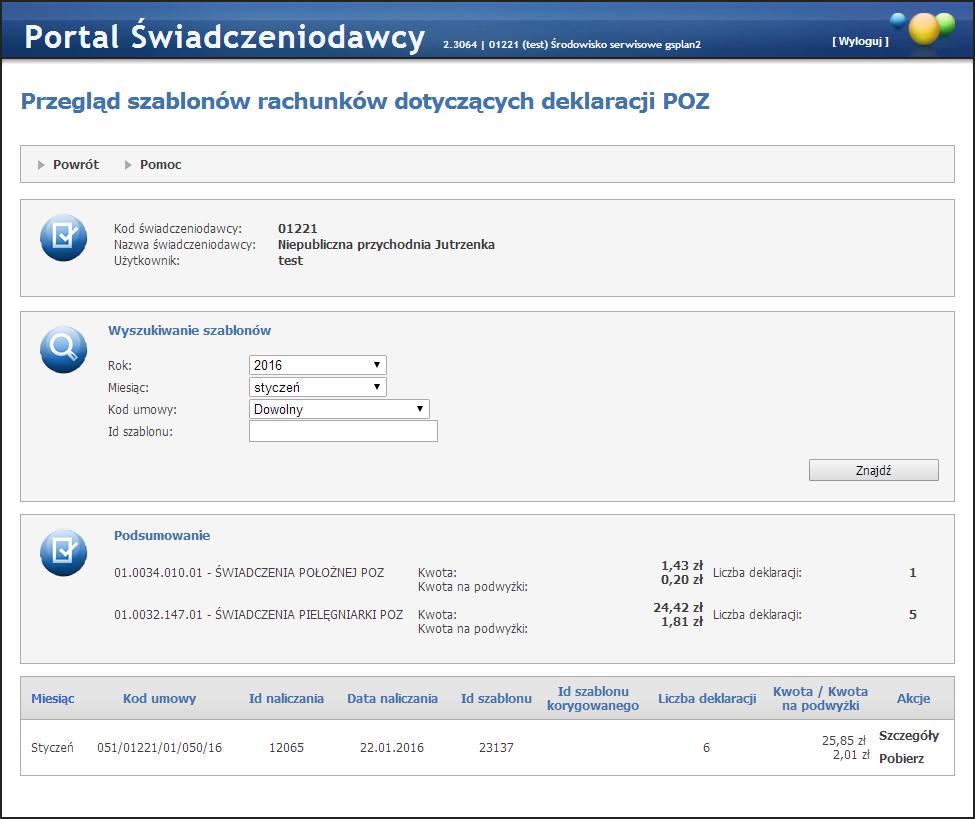Select Id naliczania value 12065
Screen dimensions: 975x819
tap(286, 747)
